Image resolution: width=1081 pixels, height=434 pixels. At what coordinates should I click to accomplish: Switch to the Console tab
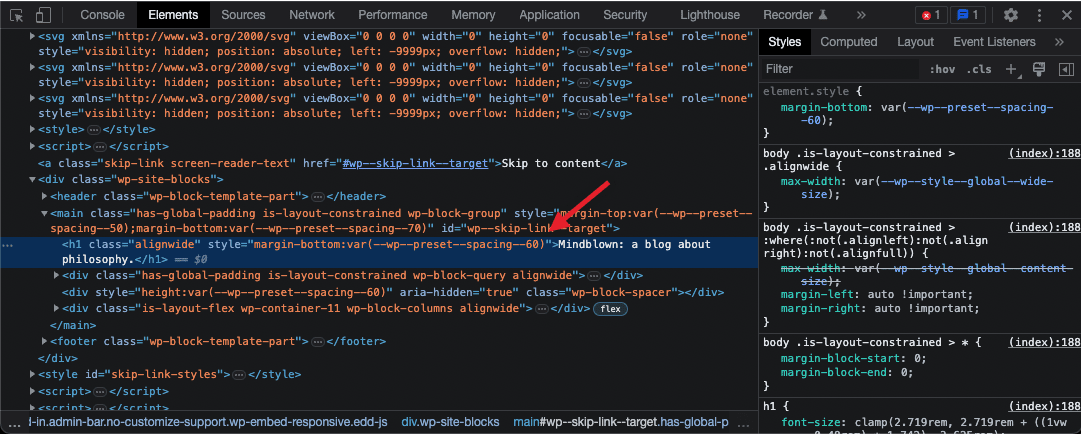(x=103, y=14)
